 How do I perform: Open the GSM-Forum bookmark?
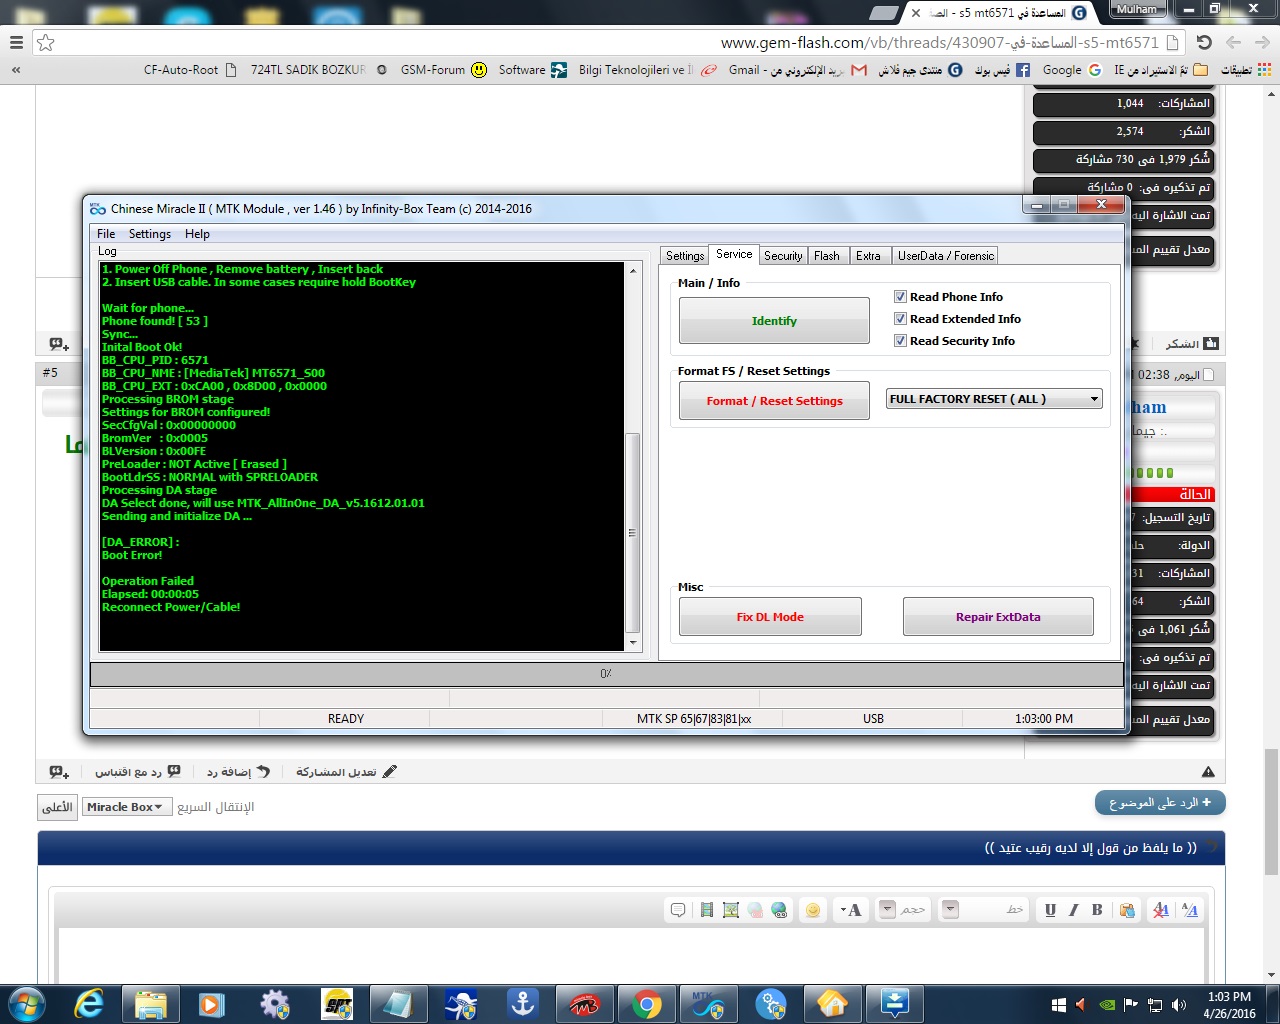point(444,70)
